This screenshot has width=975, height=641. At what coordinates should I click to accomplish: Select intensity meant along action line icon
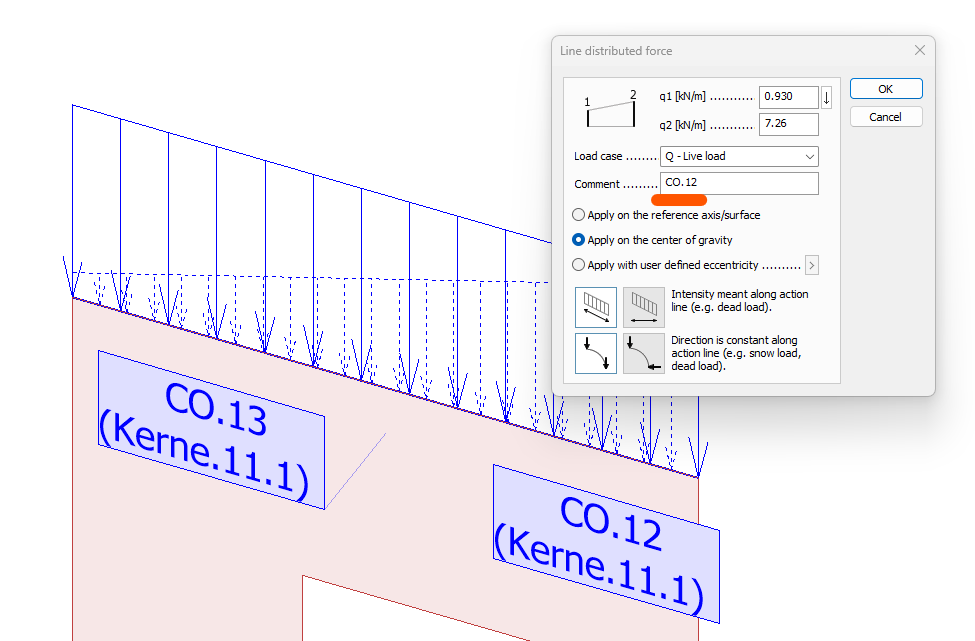coord(596,307)
